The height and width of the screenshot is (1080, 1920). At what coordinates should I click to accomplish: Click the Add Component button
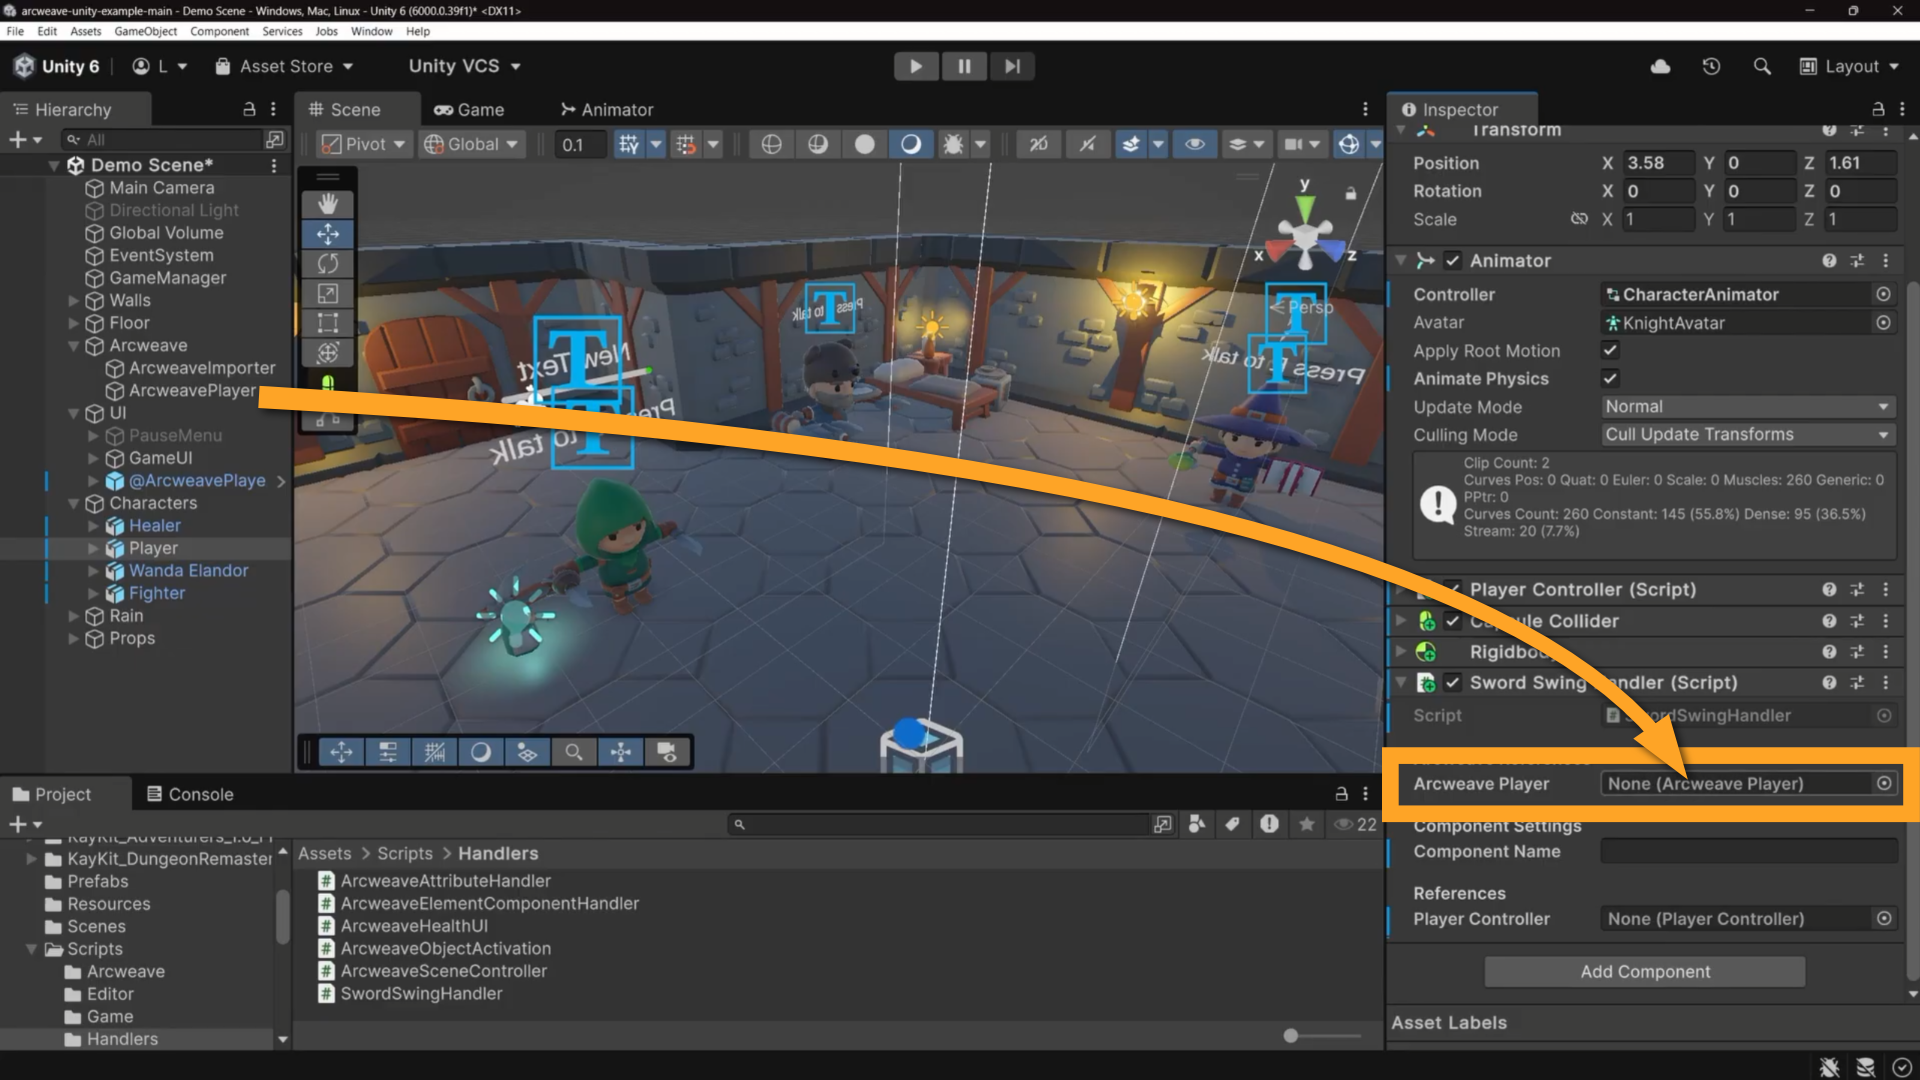[1645, 971]
